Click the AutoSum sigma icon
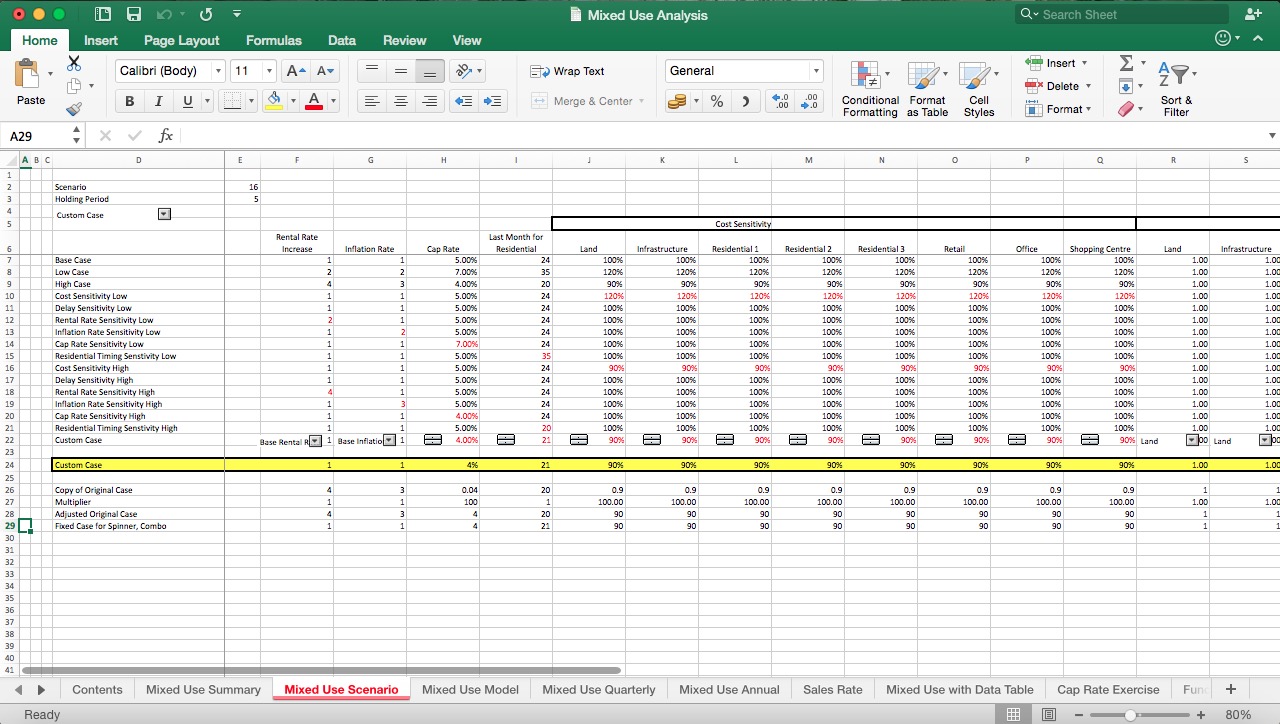Image resolution: width=1280 pixels, height=724 pixels. pyautogui.click(x=1126, y=63)
